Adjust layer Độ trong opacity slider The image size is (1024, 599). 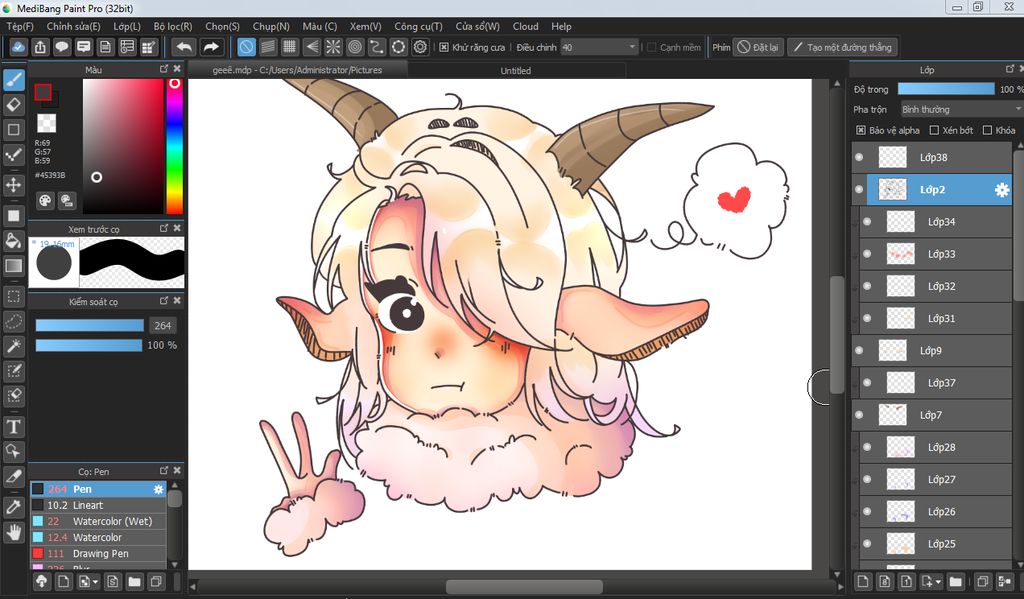(x=946, y=89)
